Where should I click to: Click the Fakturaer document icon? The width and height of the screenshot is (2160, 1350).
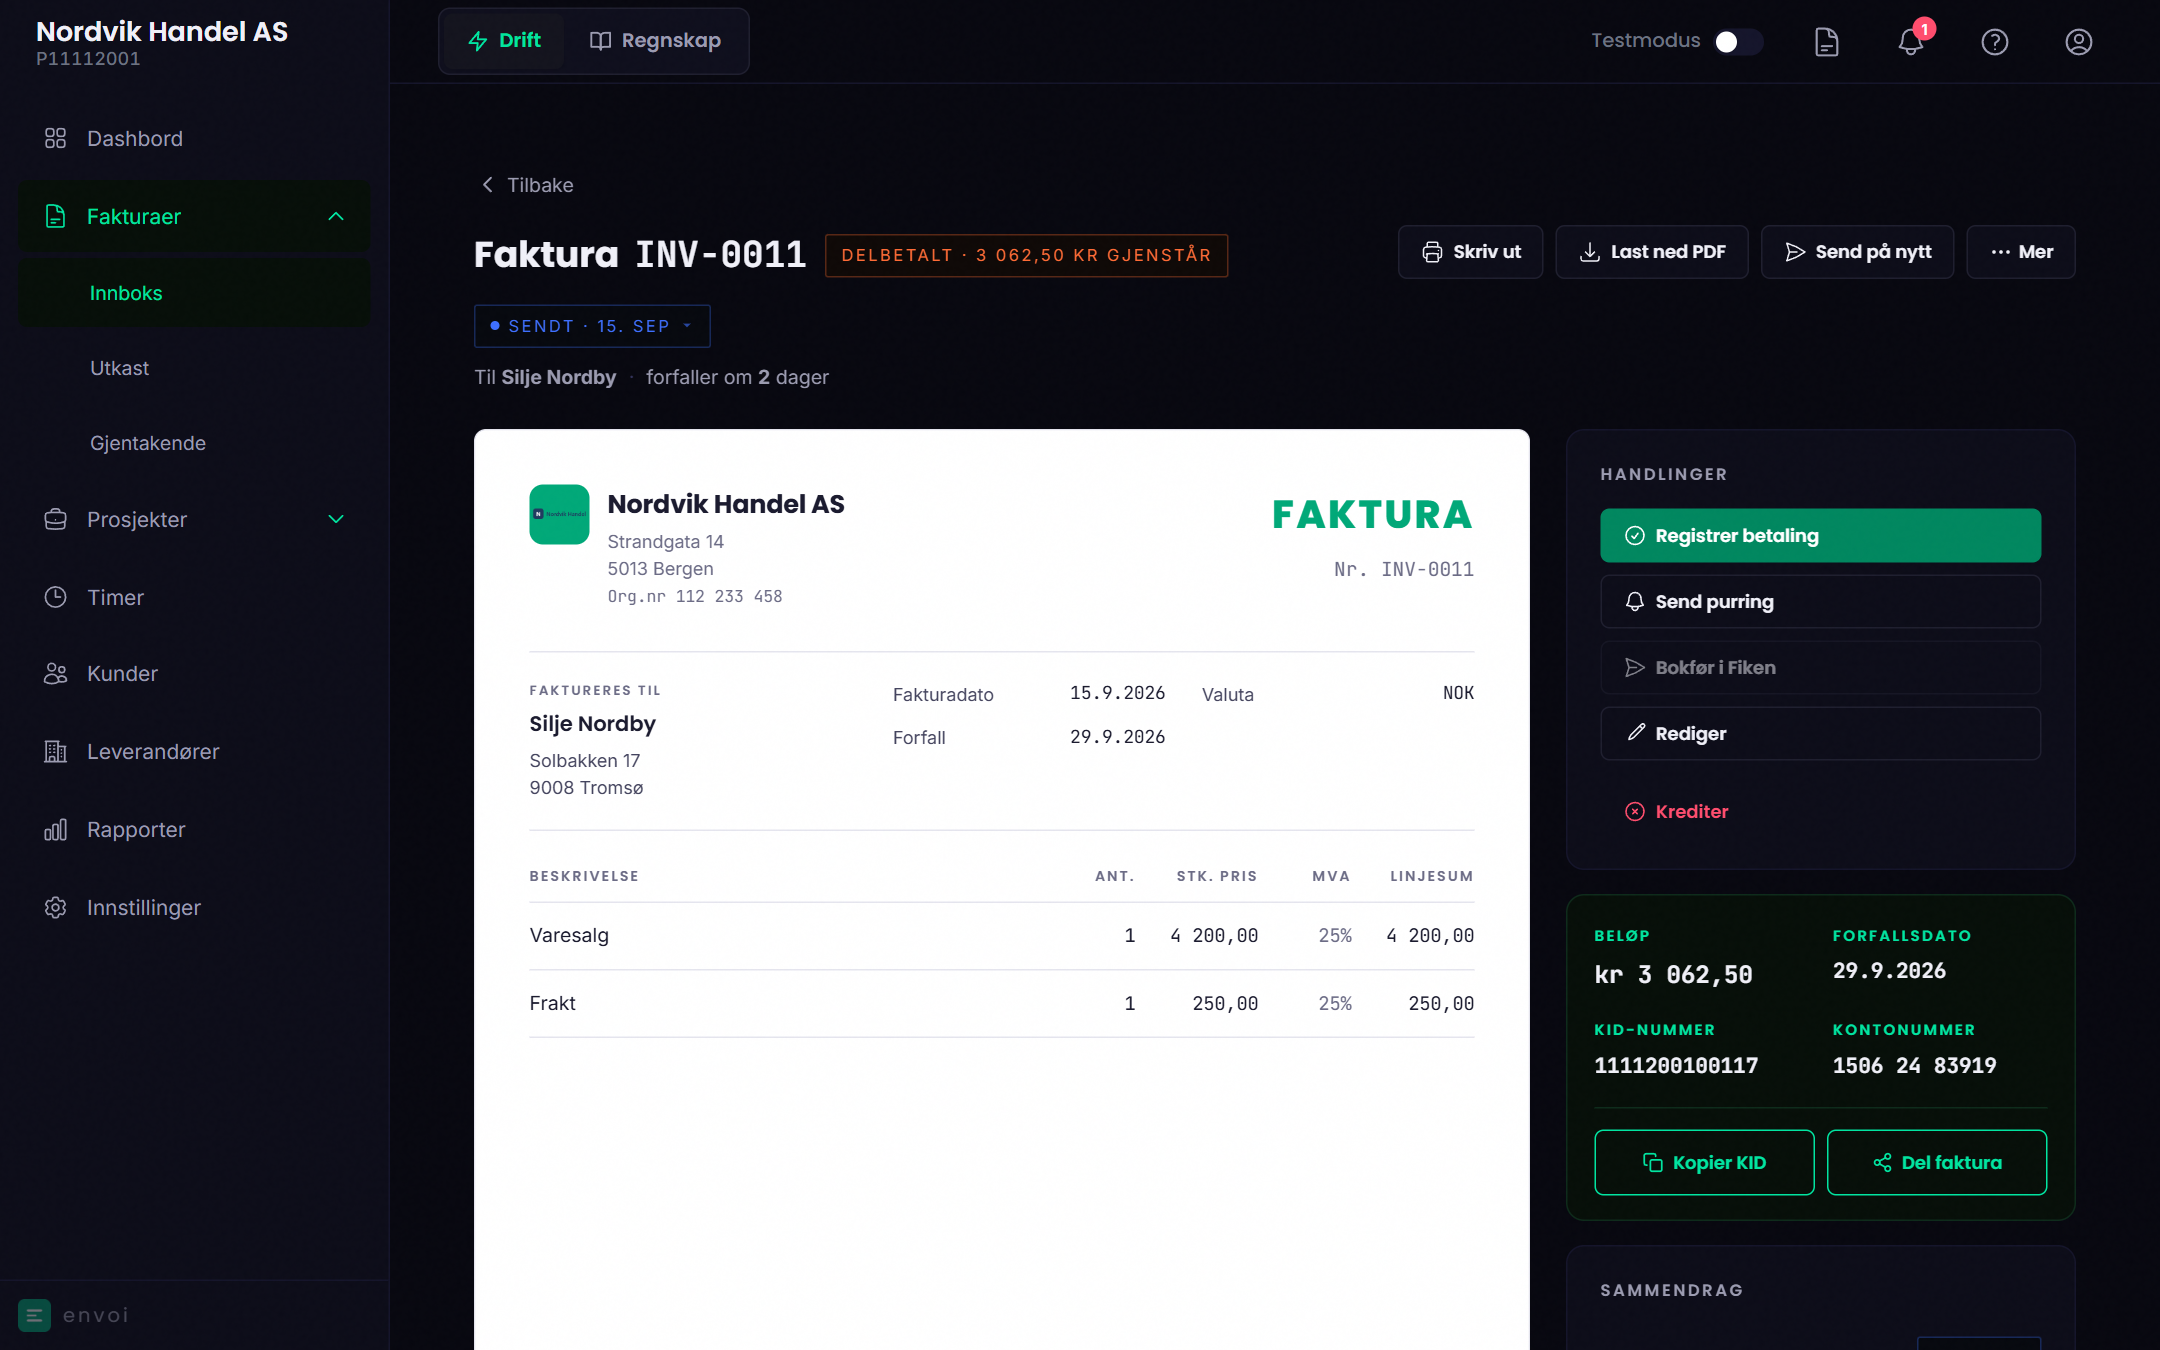[55, 216]
